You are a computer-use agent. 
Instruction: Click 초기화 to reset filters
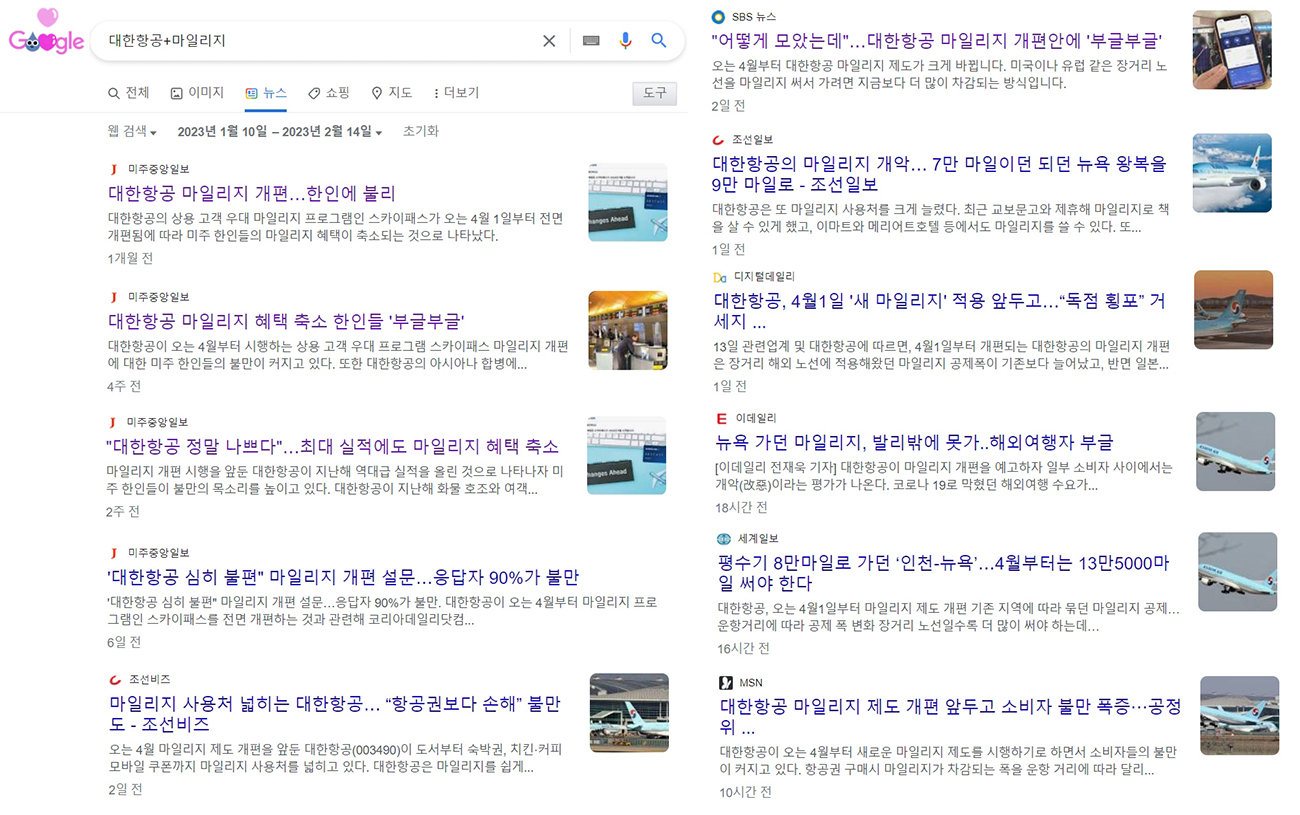tap(420, 132)
